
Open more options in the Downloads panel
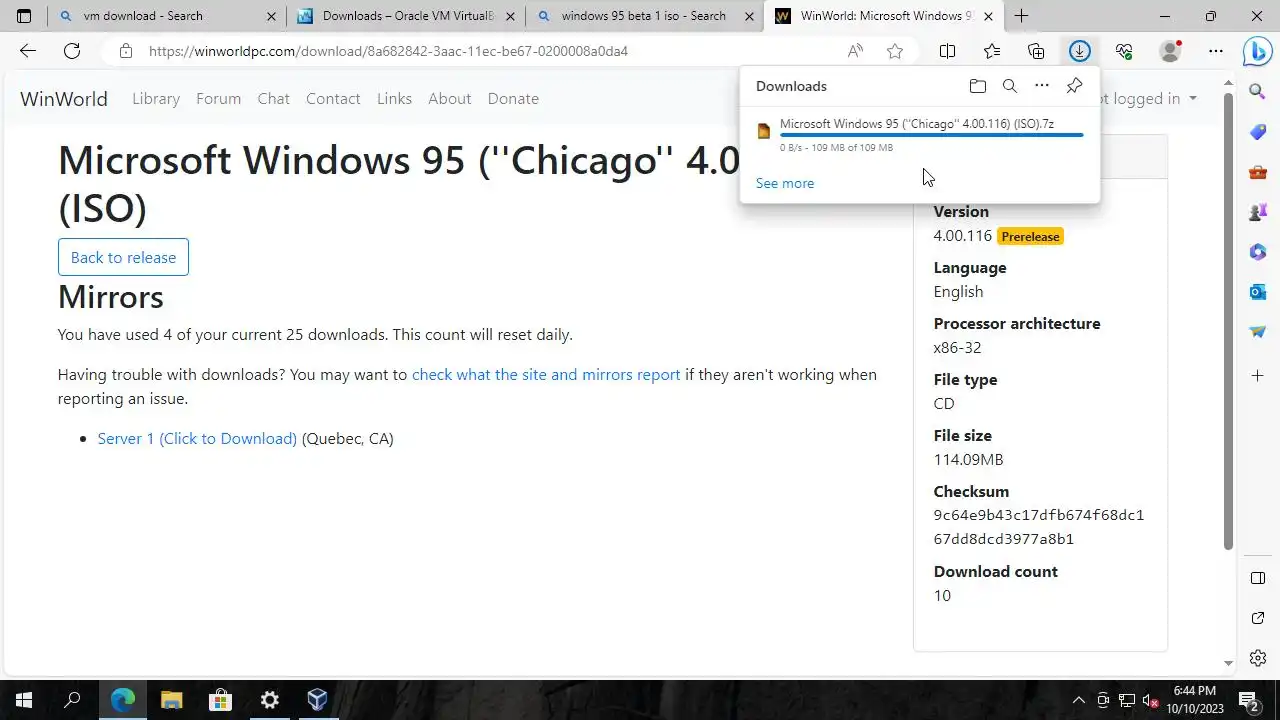(1042, 86)
